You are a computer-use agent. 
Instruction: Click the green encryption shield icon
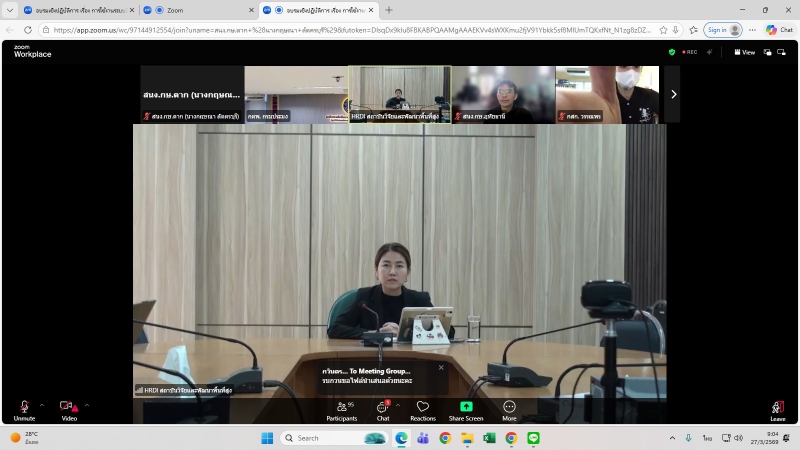tap(672, 52)
